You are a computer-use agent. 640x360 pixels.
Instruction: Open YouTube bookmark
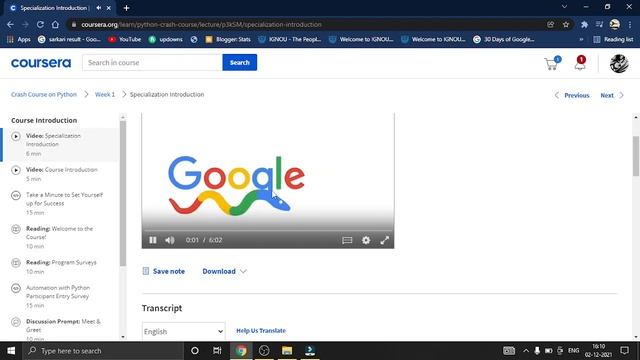124,39
